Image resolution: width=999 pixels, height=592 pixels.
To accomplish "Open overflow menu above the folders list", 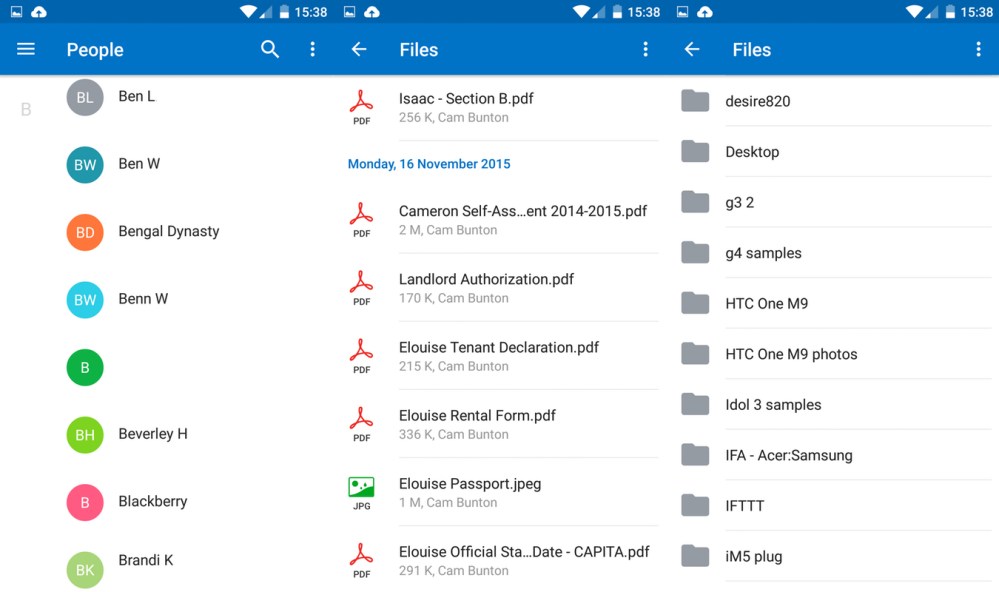I will click(x=978, y=49).
